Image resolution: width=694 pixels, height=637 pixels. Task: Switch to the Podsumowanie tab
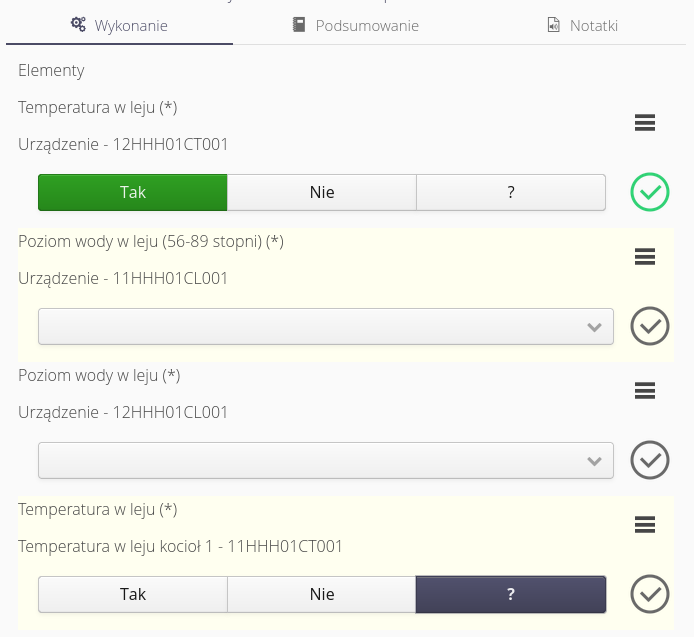355,26
